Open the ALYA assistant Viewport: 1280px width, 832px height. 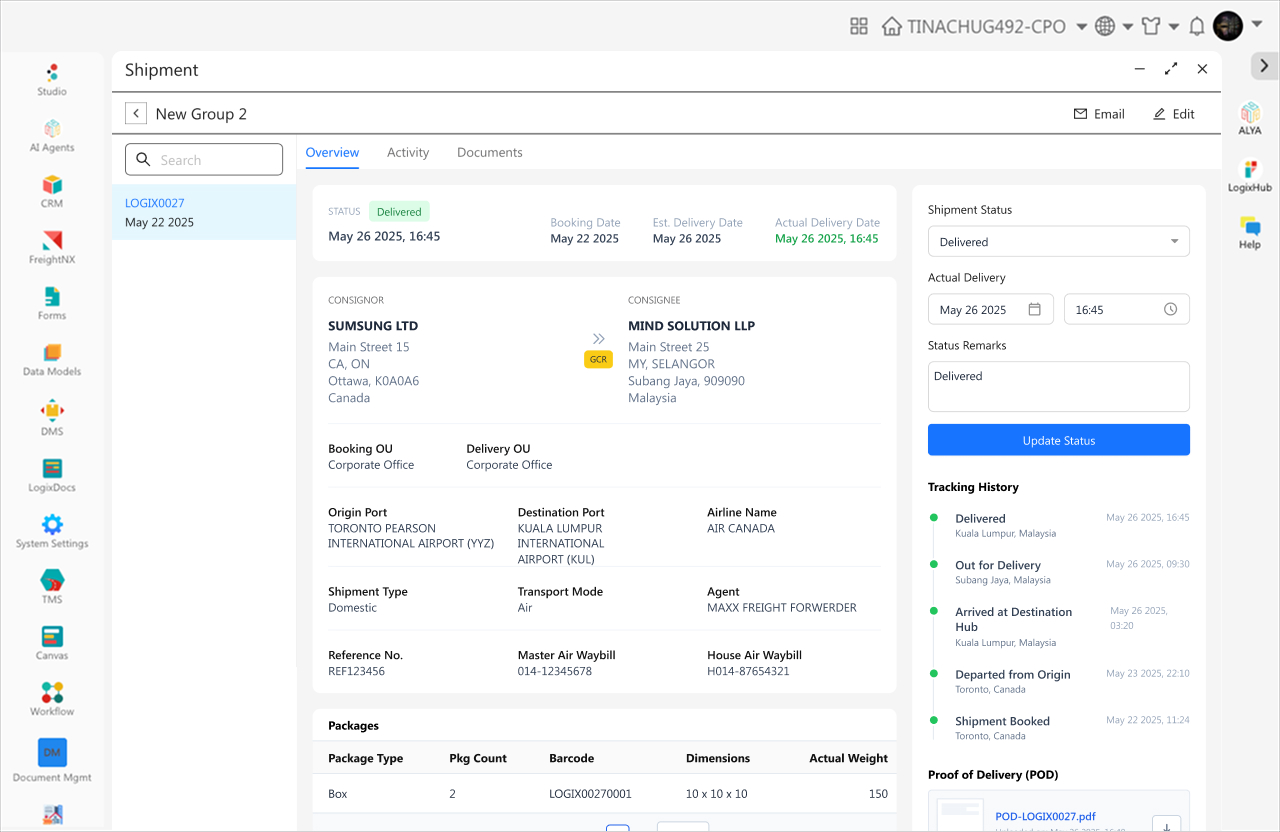click(x=1250, y=119)
